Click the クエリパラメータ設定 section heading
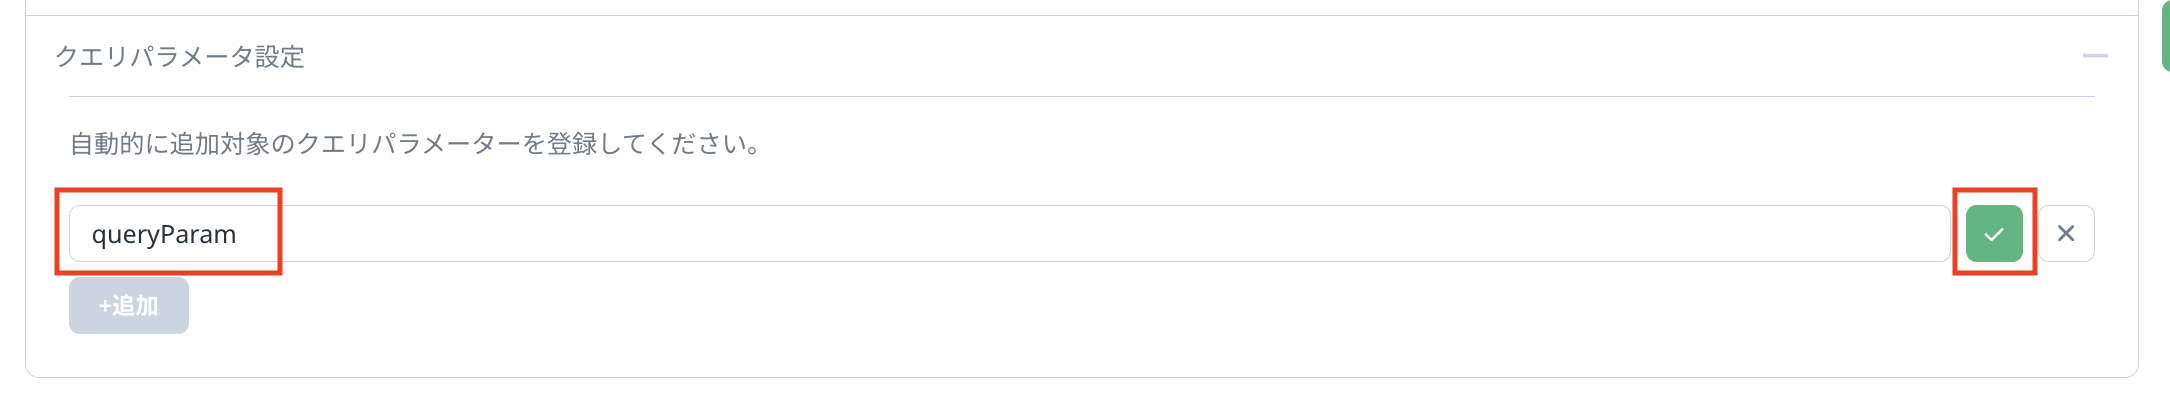The height and width of the screenshot is (404, 2170). pos(180,57)
